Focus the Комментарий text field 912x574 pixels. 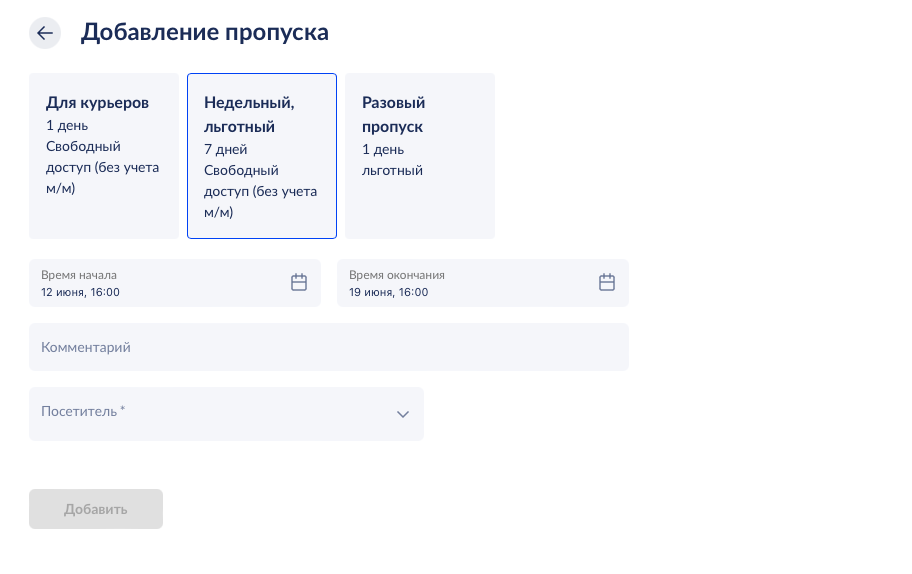(328, 347)
